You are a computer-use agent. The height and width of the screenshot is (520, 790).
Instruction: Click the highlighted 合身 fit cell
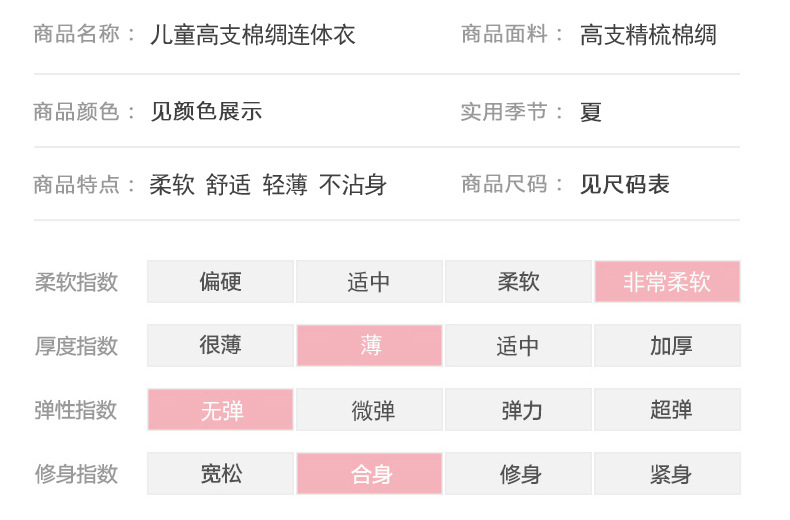tap(369, 474)
